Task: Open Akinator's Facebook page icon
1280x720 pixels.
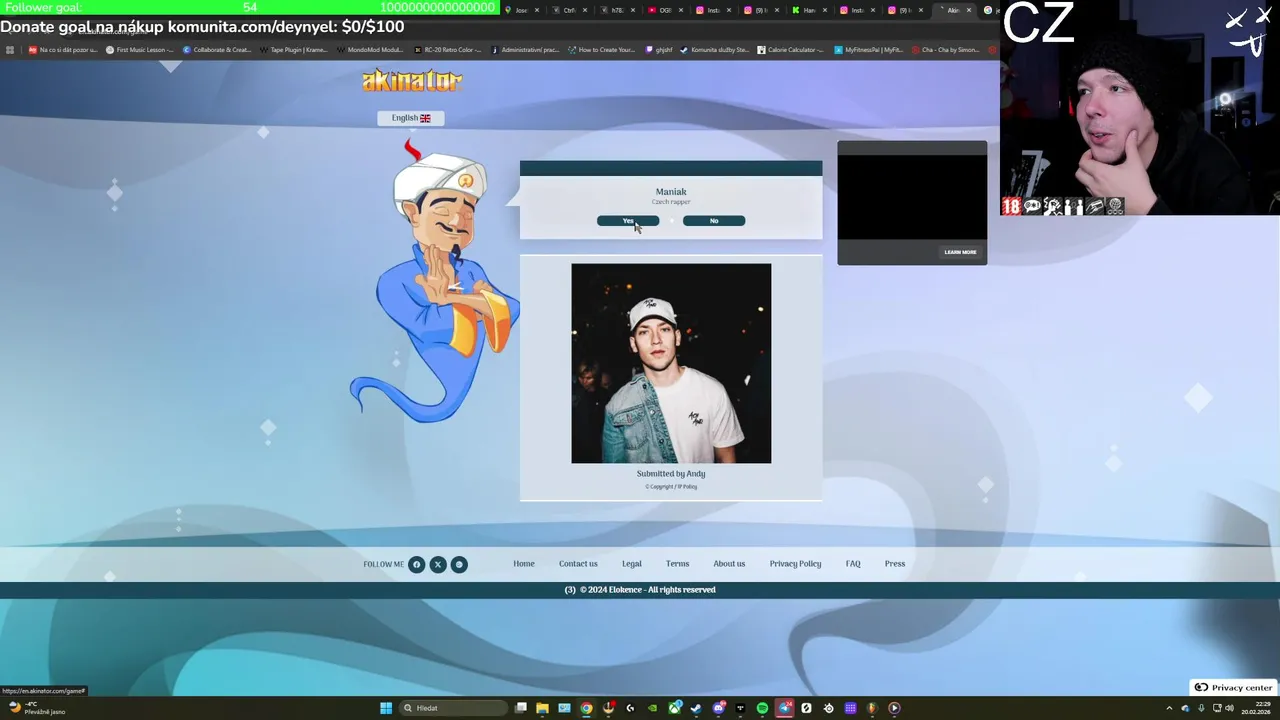Action: (417, 564)
